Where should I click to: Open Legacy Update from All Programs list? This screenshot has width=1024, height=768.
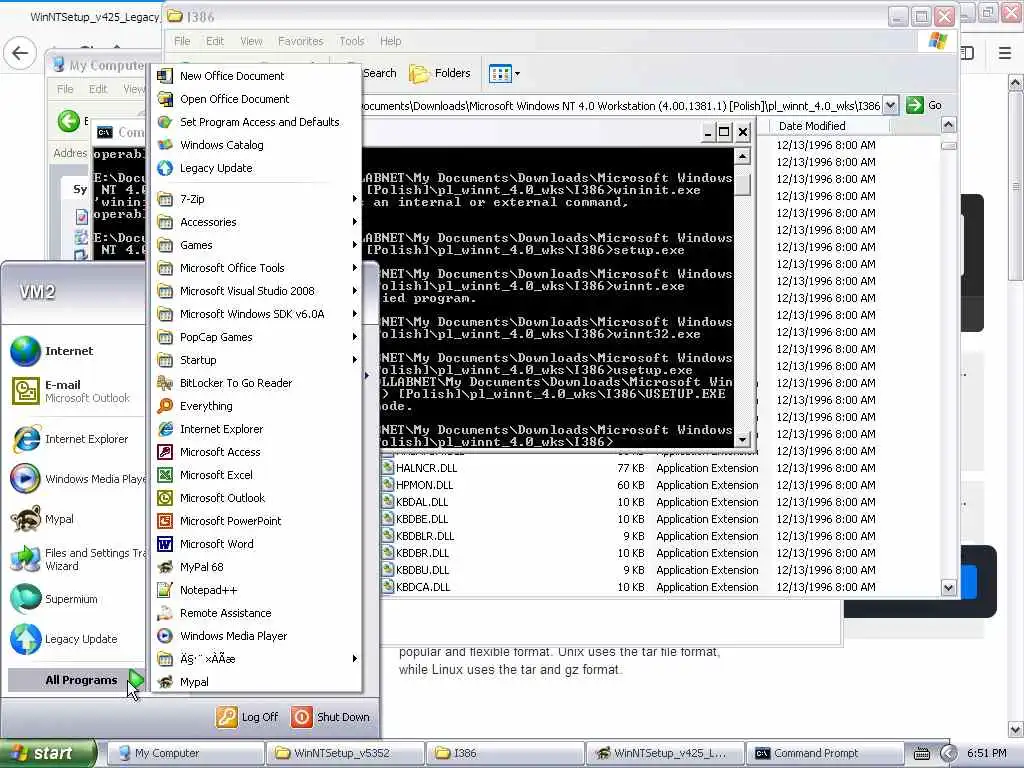point(257,168)
